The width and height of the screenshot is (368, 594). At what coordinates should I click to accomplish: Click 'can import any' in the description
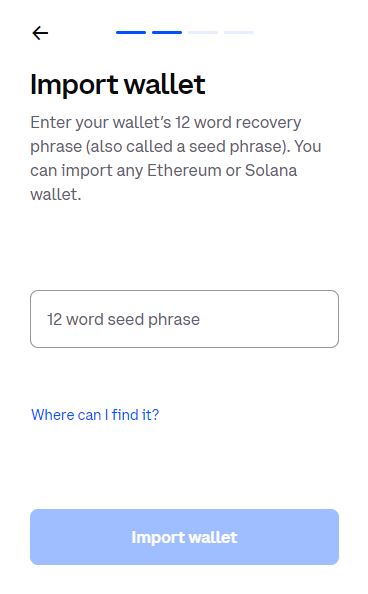point(86,171)
